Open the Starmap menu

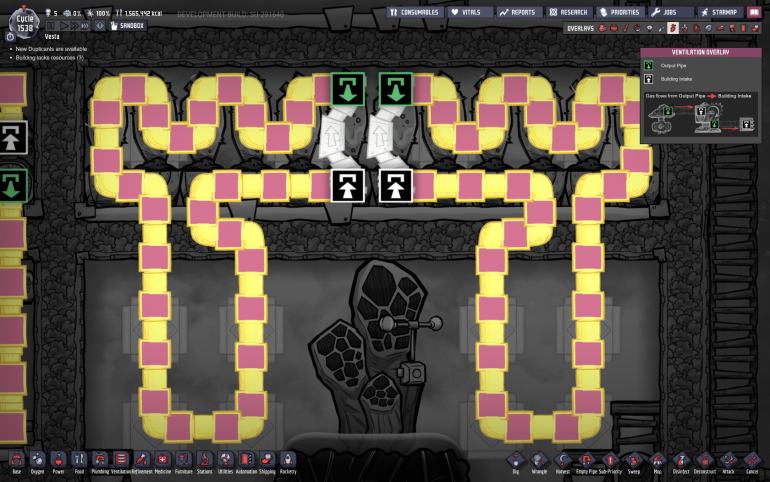point(720,12)
